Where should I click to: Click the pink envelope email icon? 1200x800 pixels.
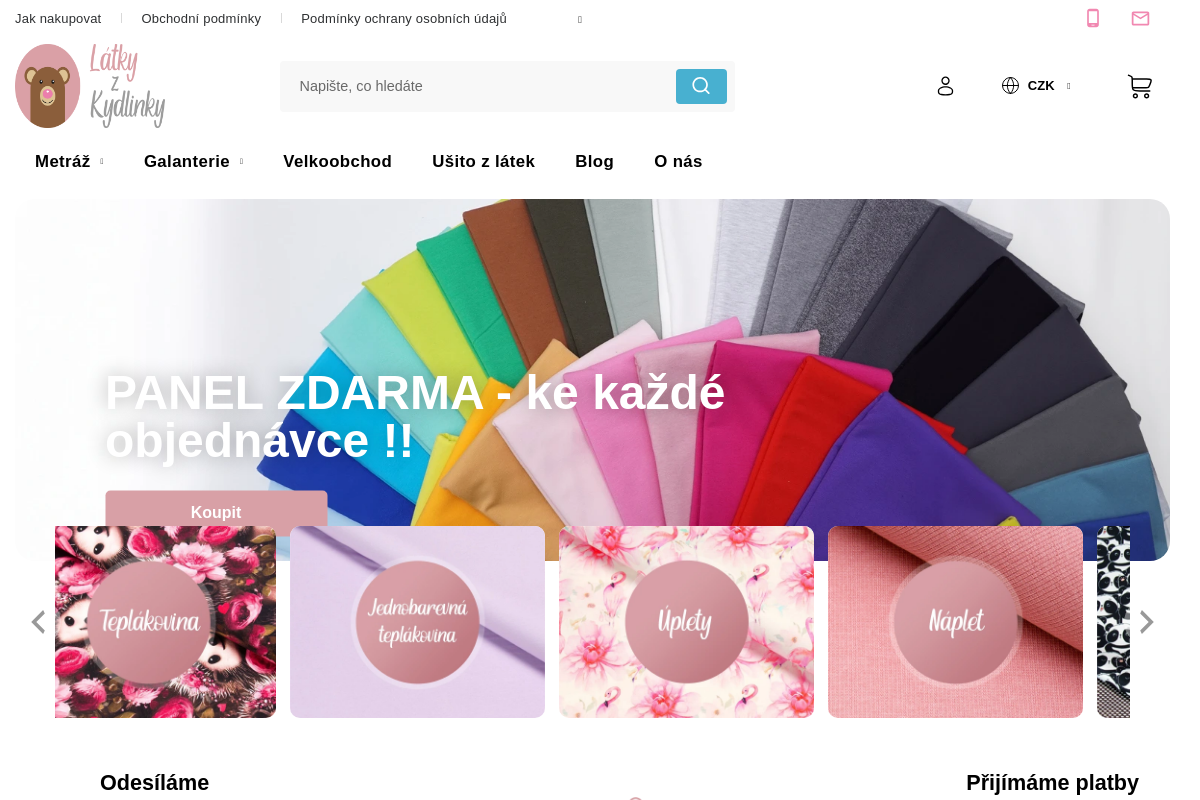tap(1140, 18)
